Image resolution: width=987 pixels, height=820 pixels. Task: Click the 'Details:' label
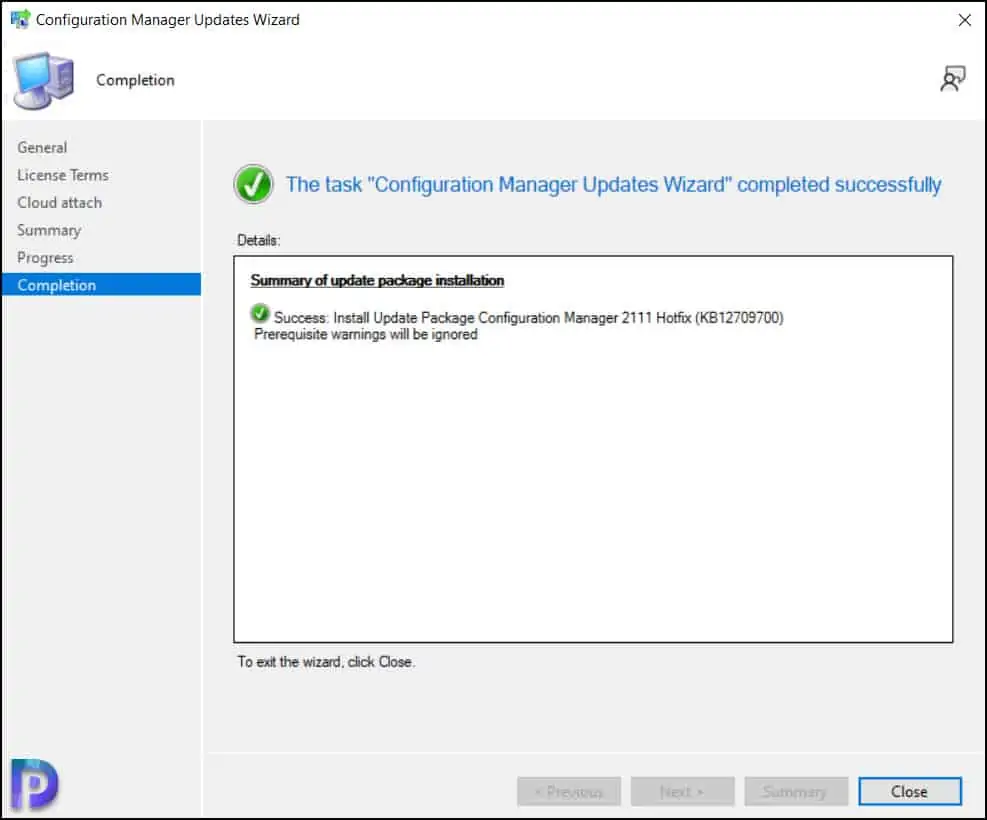[x=259, y=240]
